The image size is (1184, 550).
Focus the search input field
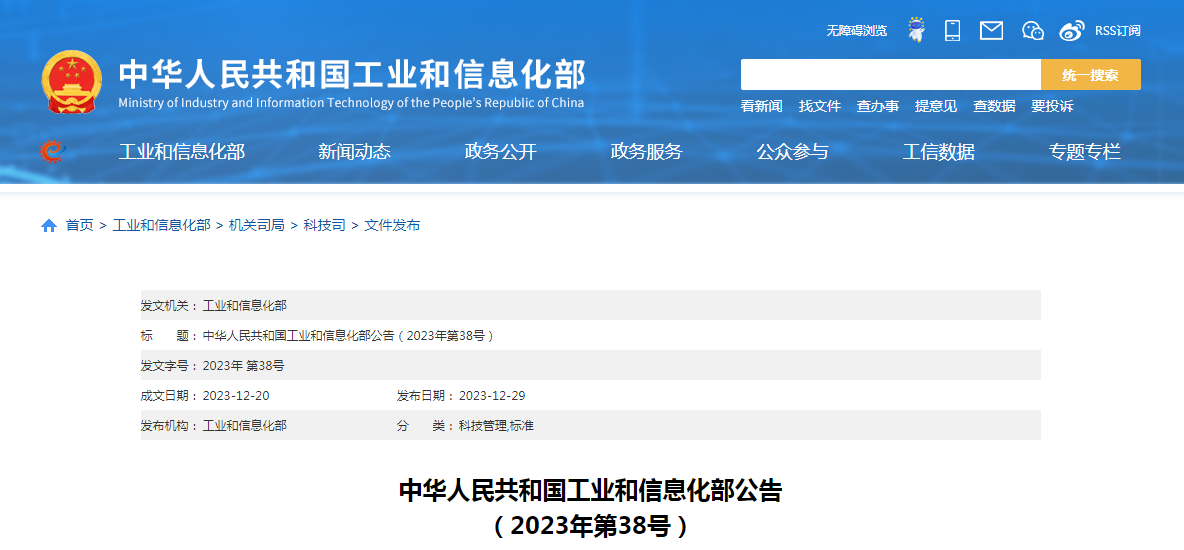pyautogui.click(x=890, y=75)
